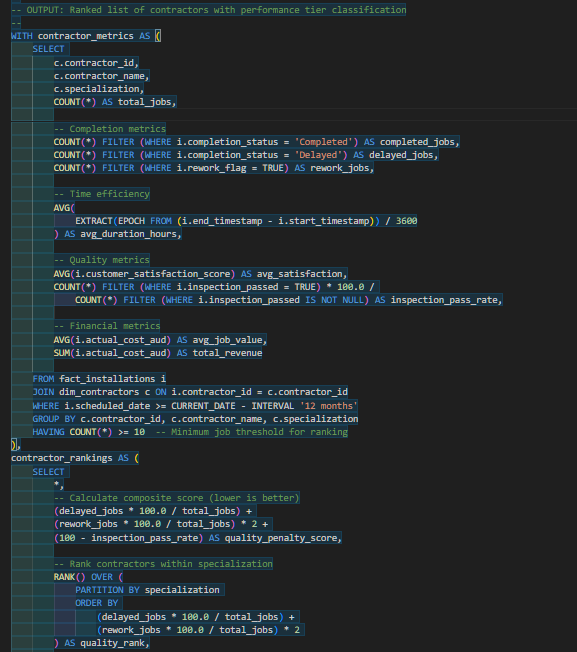
Task: Click 'fact_installations i' table name
Action: point(113,379)
